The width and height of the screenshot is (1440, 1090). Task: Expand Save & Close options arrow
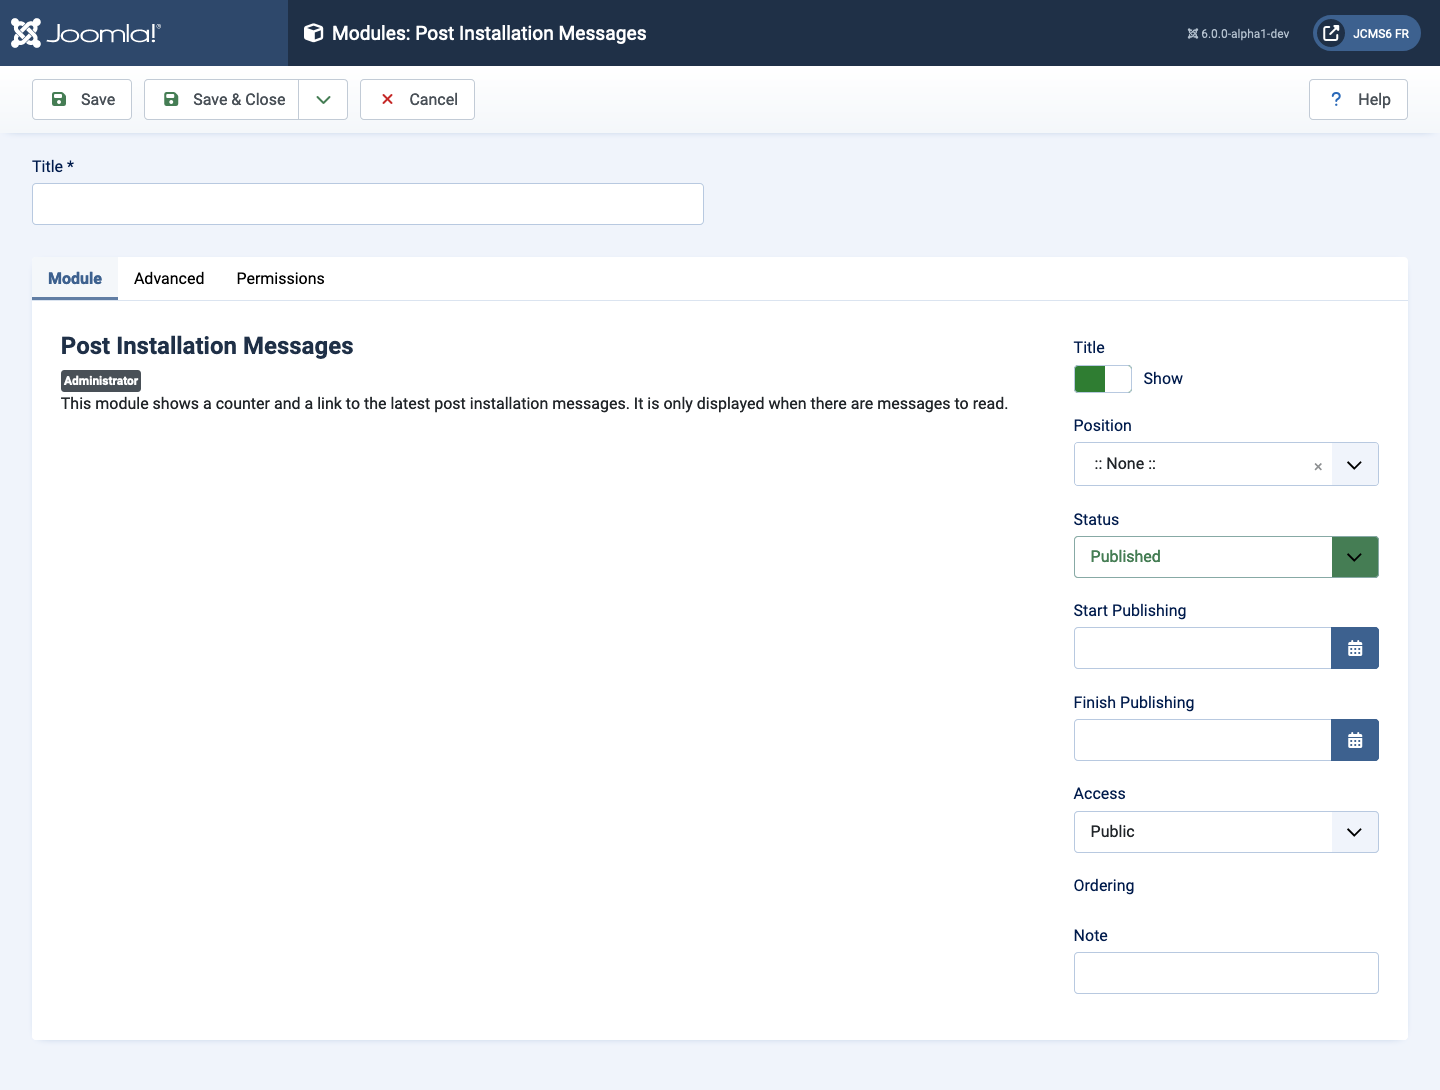323,99
